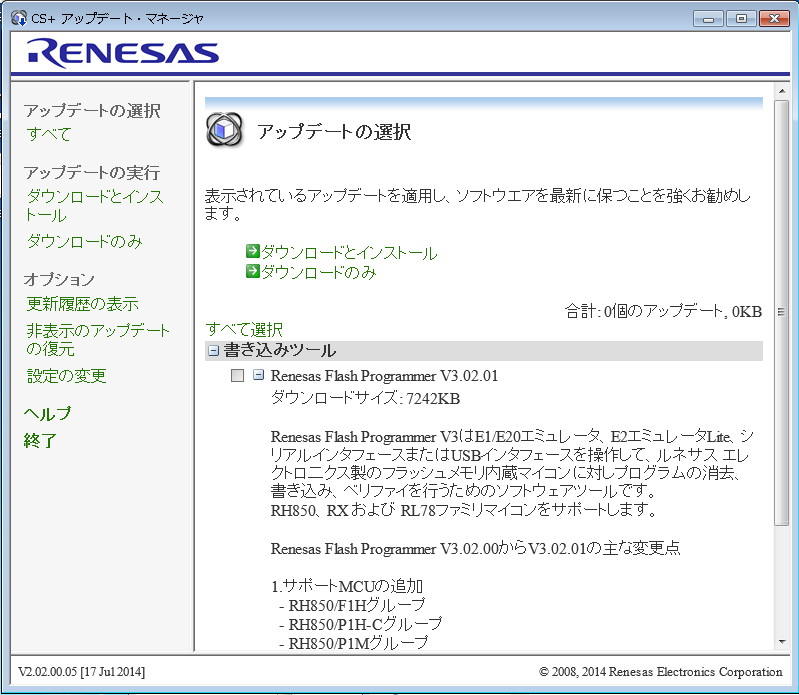Click the scrollbar down arrow
The height and width of the screenshot is (695, 799).
pos(782,641)
